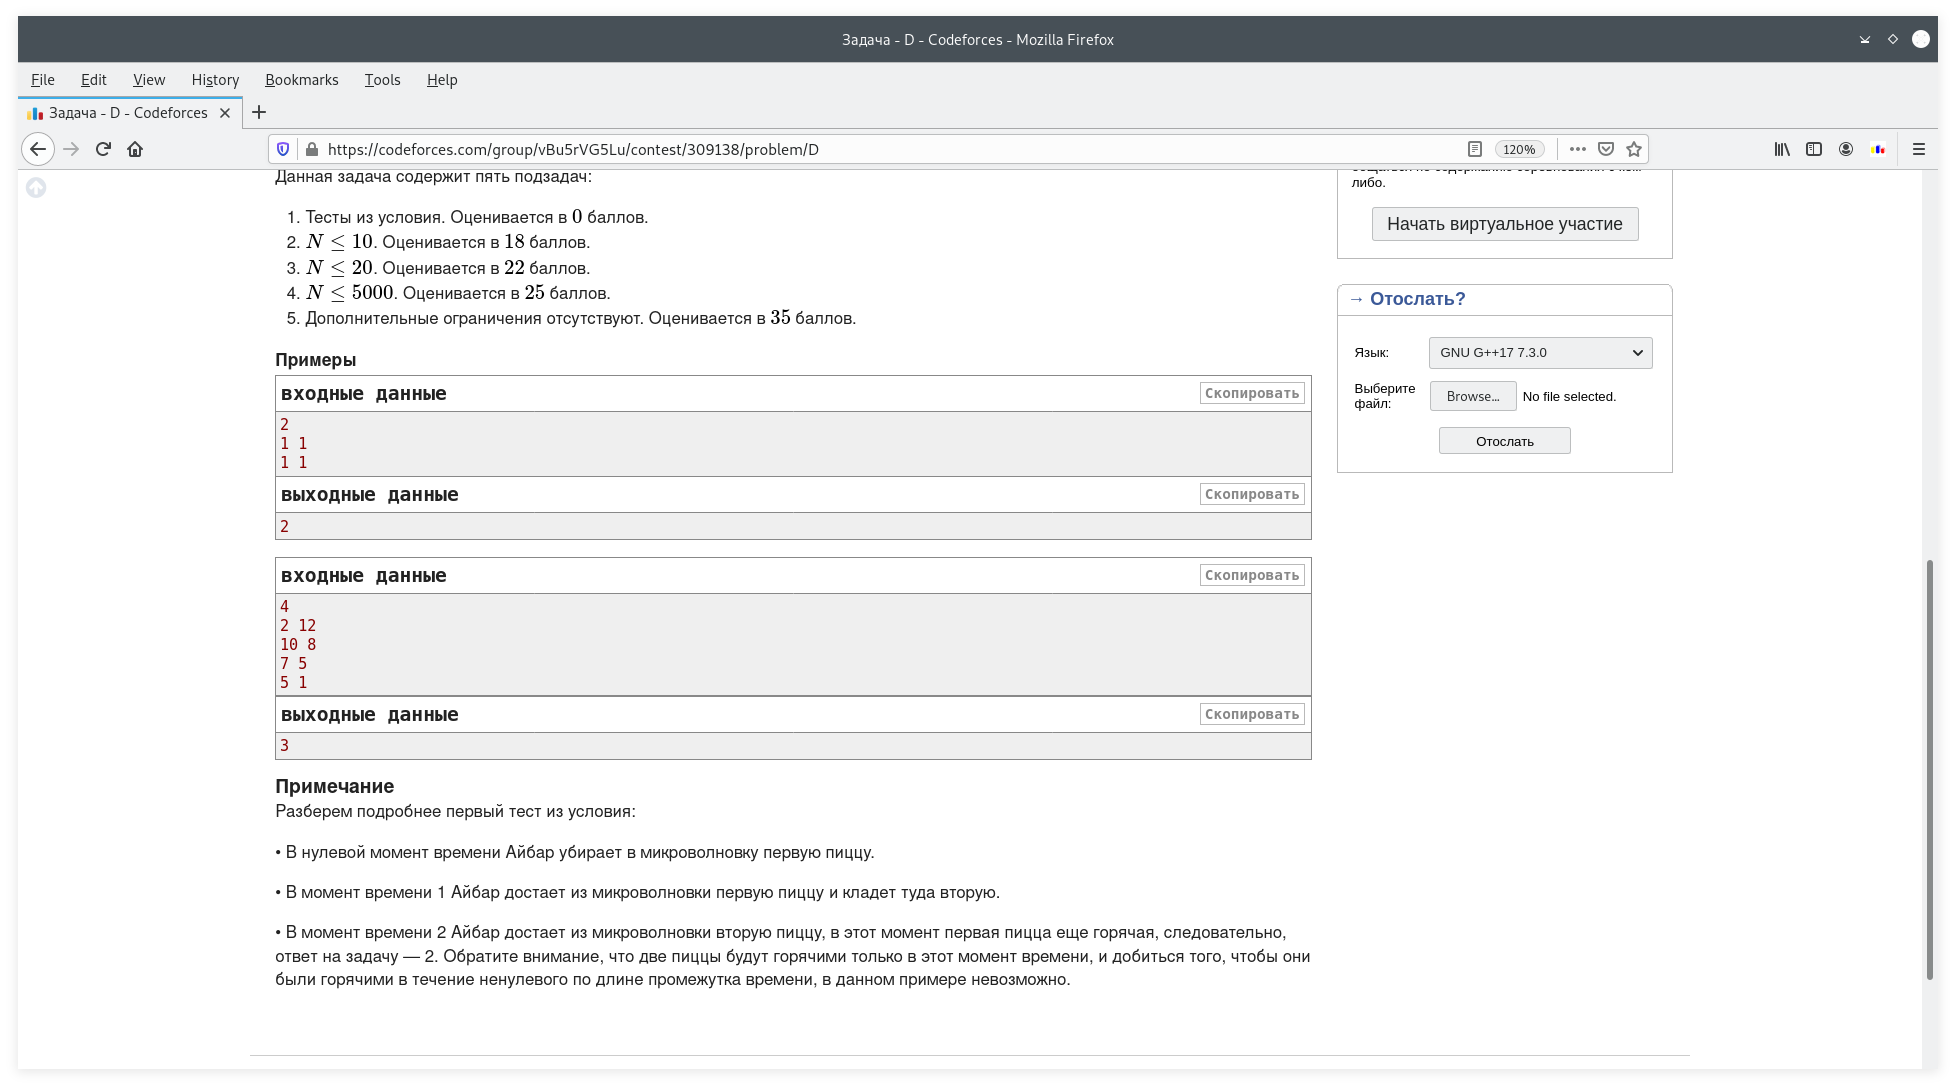The width and height of the screenshot is (1956, 1089).
Task: Open page actions three-dots menu
Action: tap(1578, 149)
